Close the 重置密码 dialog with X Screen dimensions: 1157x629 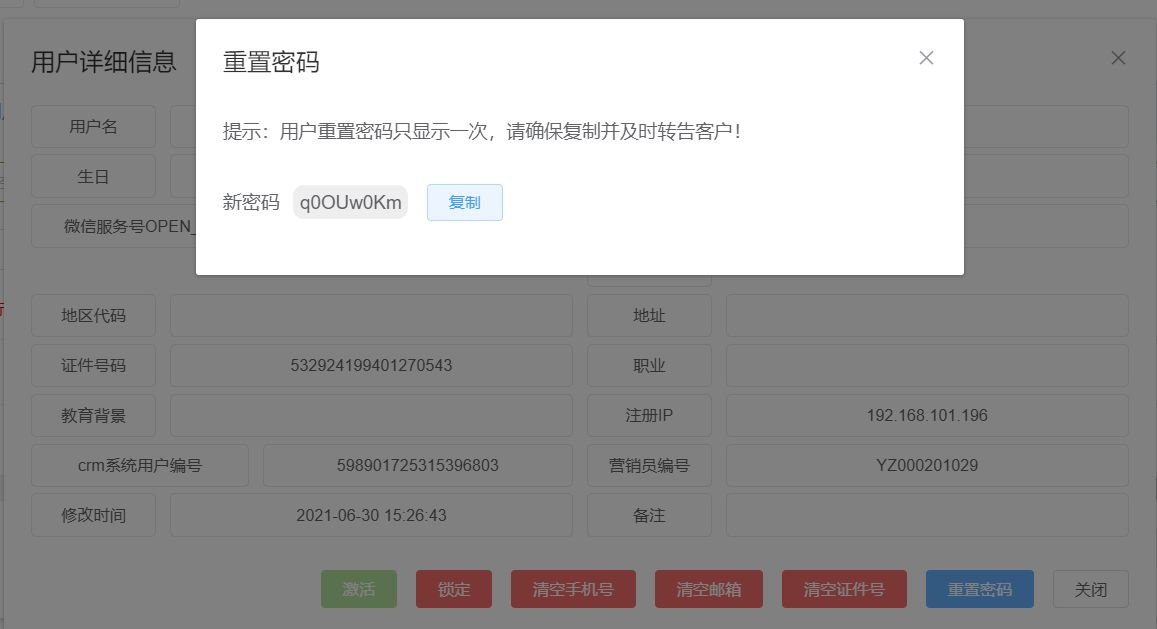click(926, 58)
